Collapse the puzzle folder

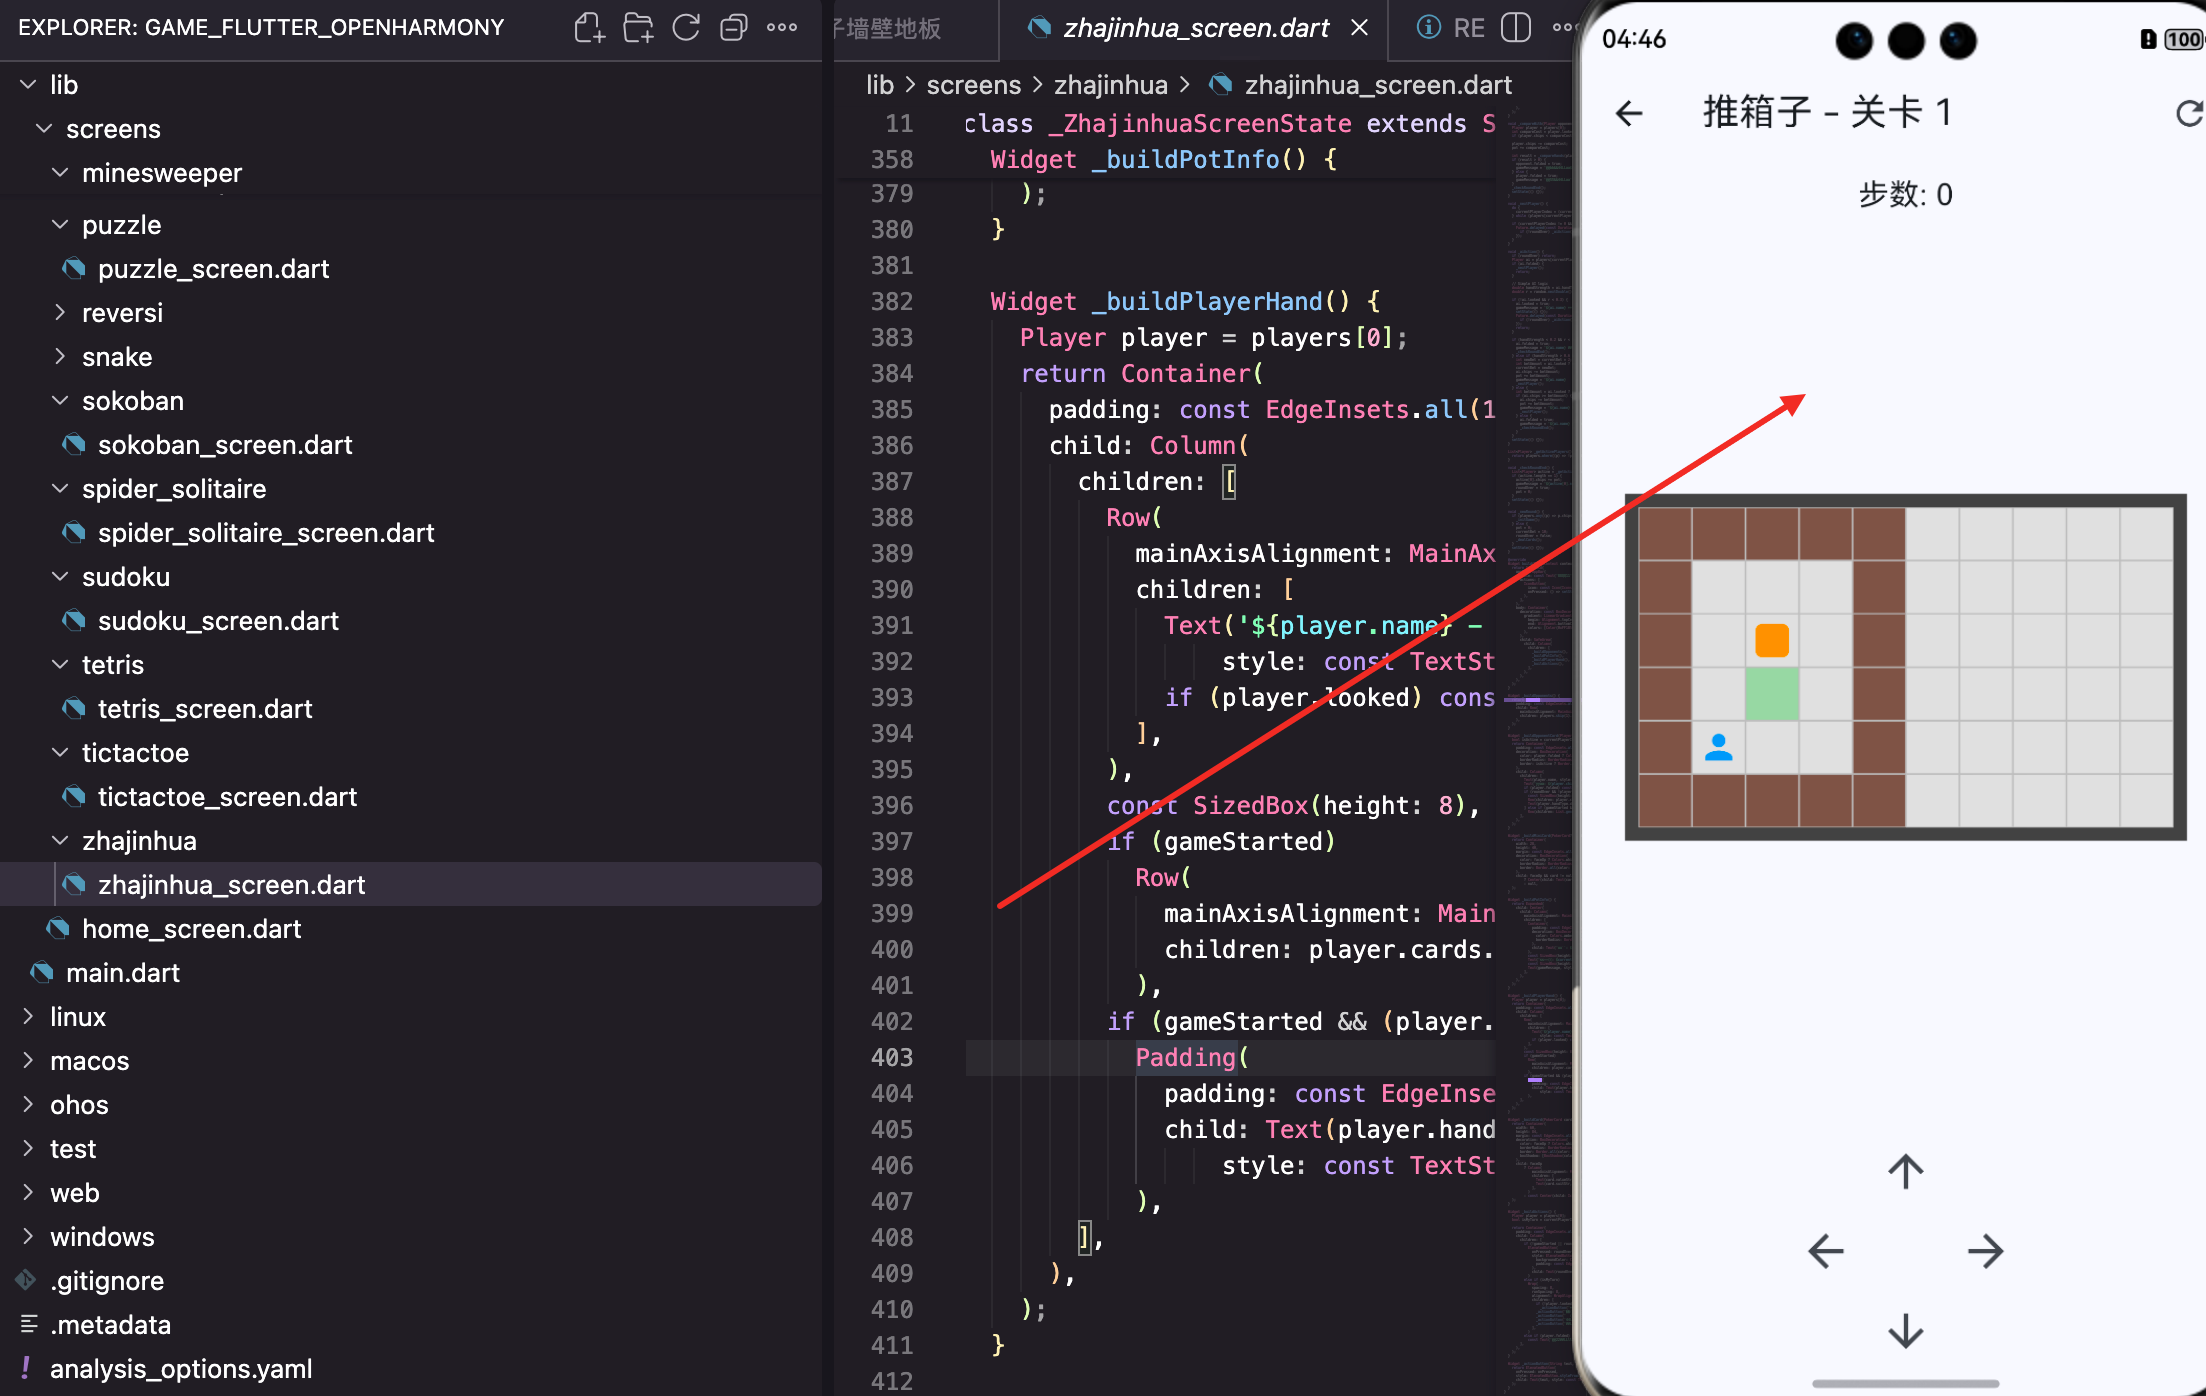(x=60, y=224)
